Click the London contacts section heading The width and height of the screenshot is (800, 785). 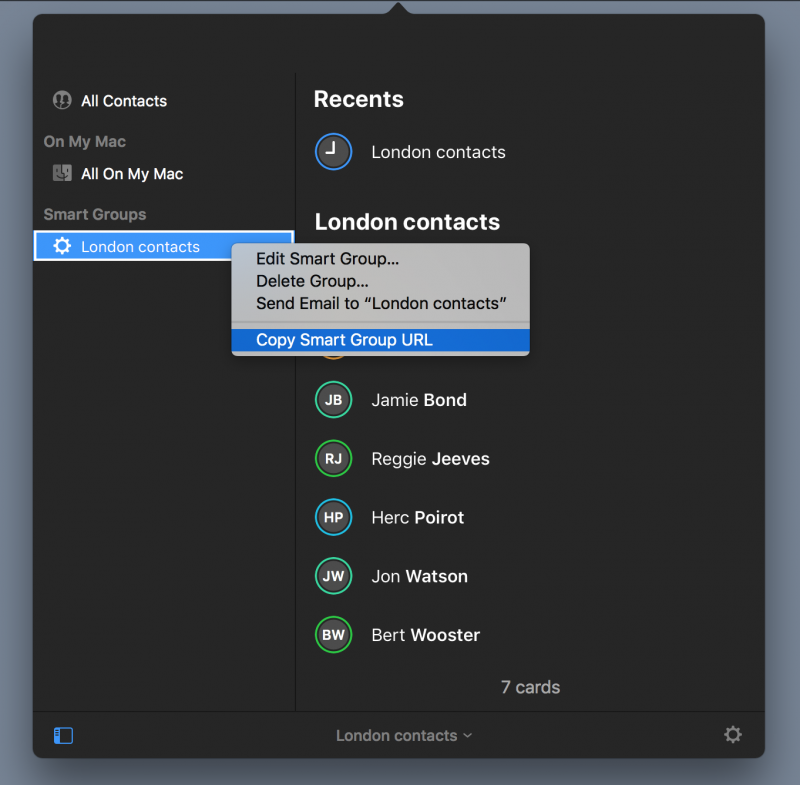407,222
